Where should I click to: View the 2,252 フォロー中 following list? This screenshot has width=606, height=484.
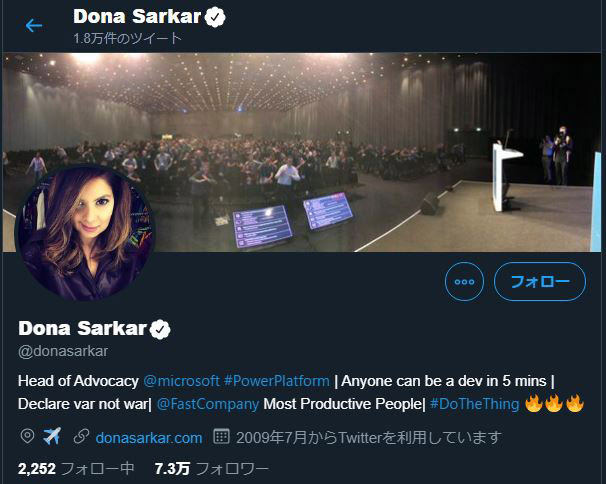[x=76, y=469]
